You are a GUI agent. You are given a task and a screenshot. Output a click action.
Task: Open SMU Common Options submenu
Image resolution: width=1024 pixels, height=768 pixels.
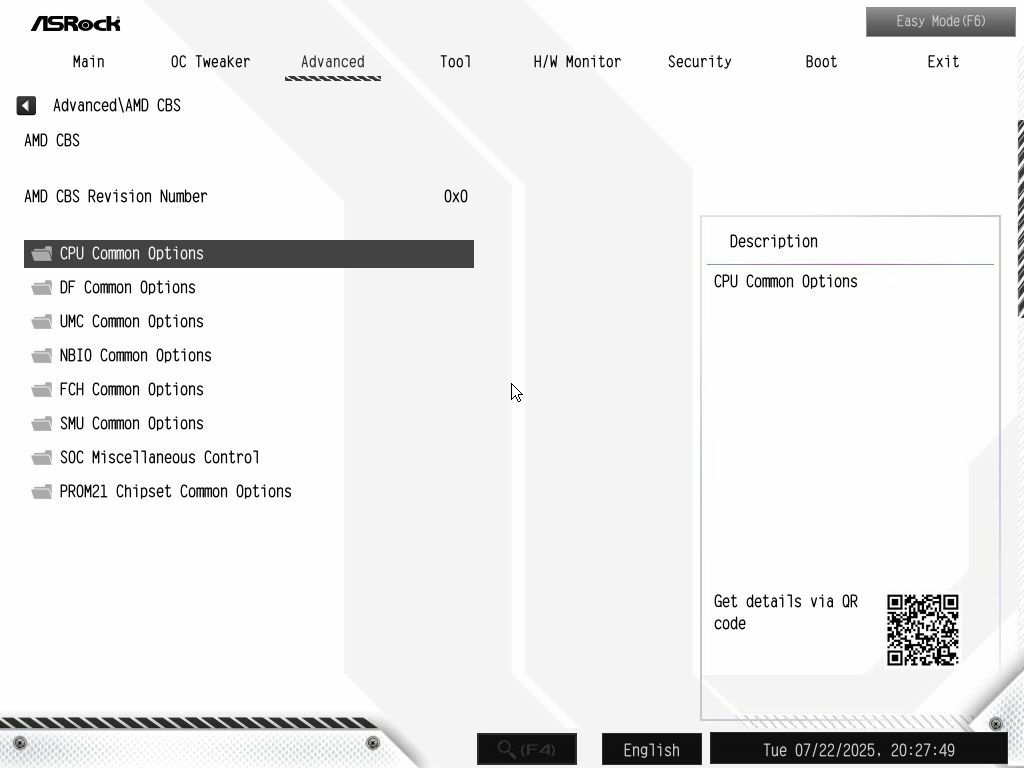(x=249, y=423)
